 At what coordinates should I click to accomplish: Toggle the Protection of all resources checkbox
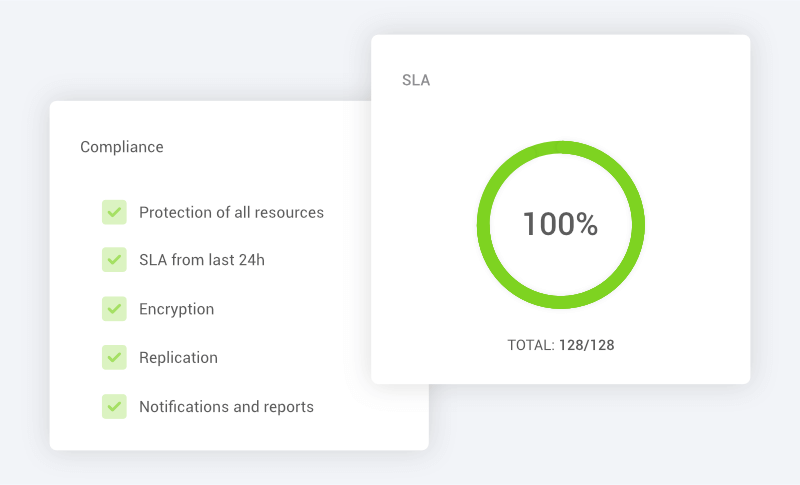pos(114,212)
